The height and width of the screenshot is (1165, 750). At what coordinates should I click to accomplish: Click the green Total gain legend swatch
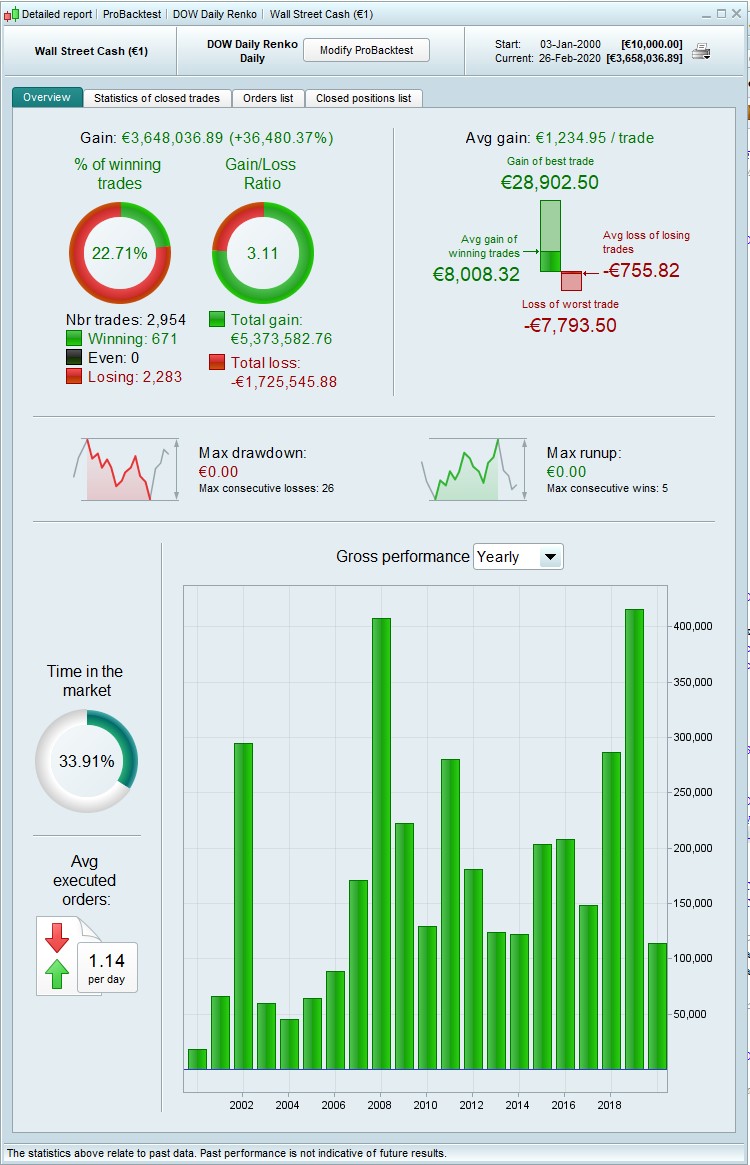pyautogui.click(x=217, y=319)
